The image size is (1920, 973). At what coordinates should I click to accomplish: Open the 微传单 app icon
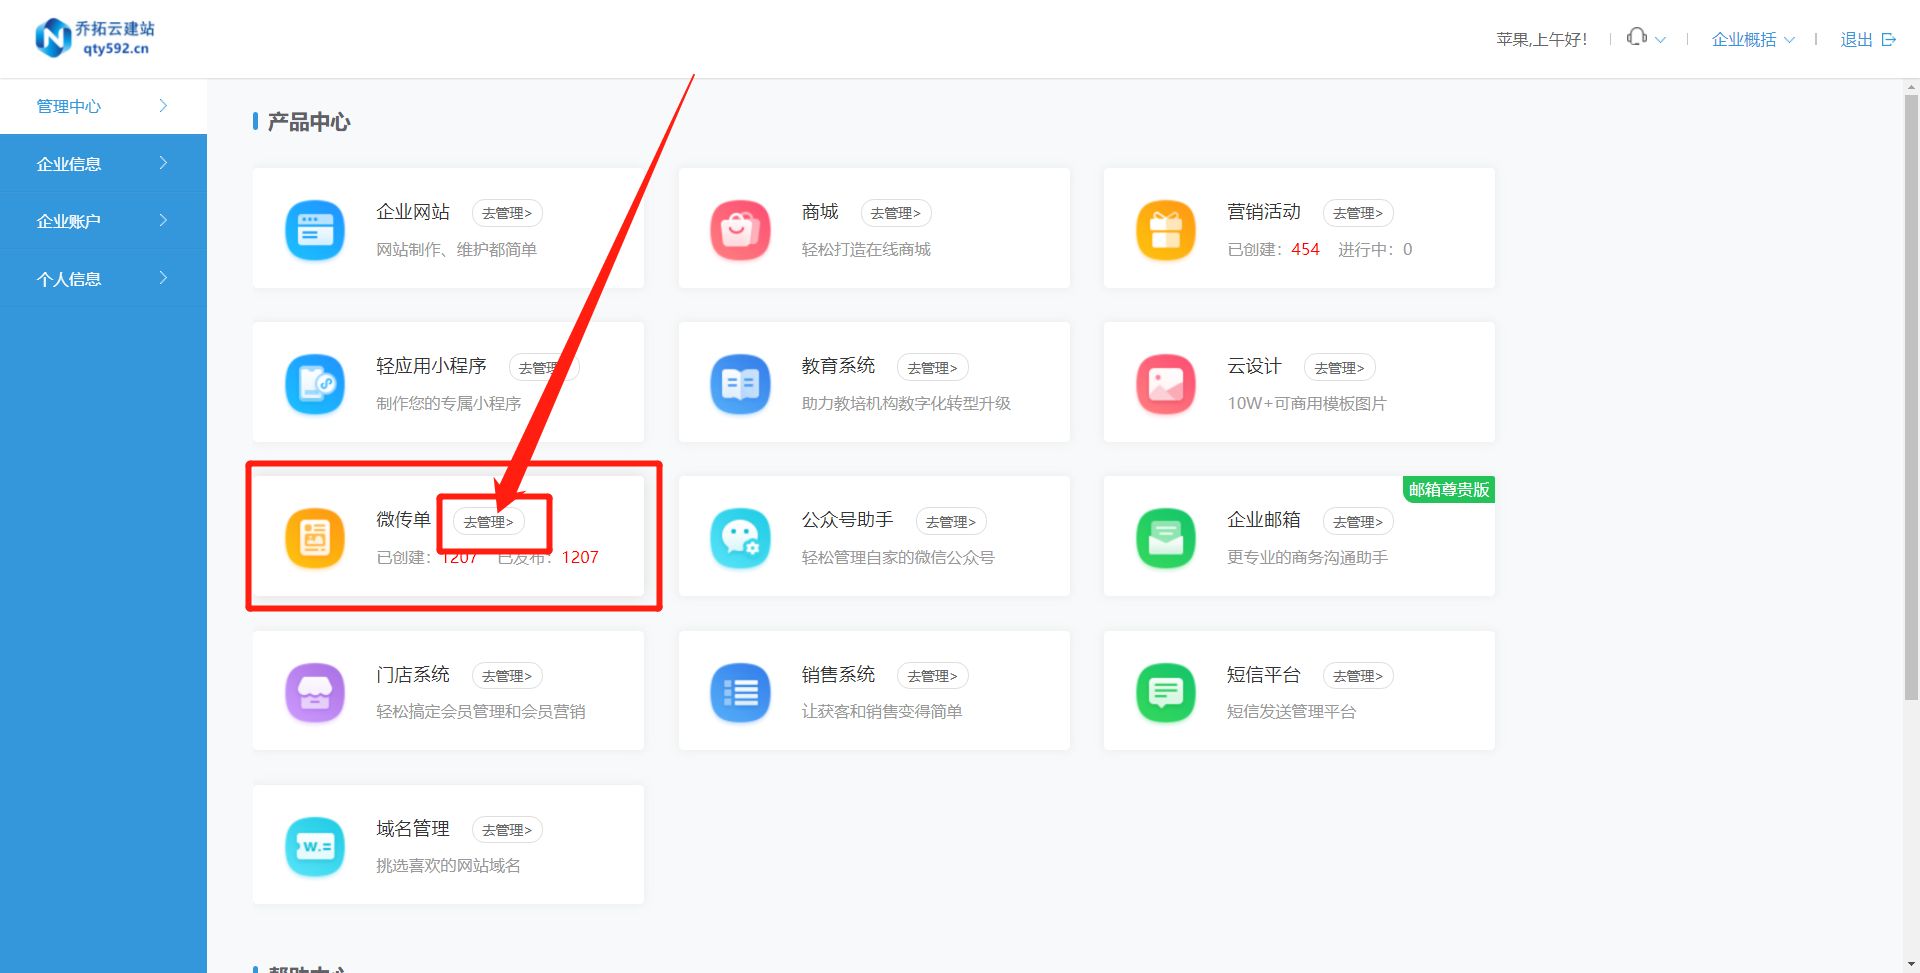tap(314, 537)
